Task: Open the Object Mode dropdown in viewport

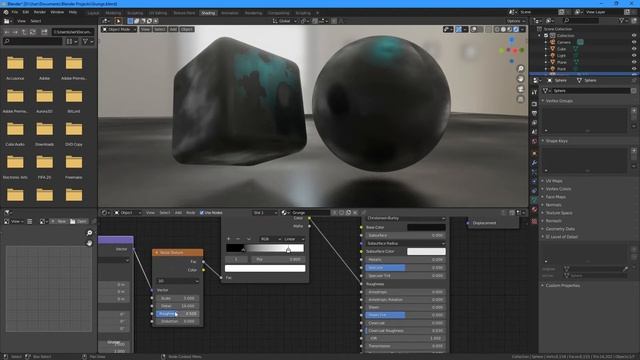Action: [x=119, y=29]
